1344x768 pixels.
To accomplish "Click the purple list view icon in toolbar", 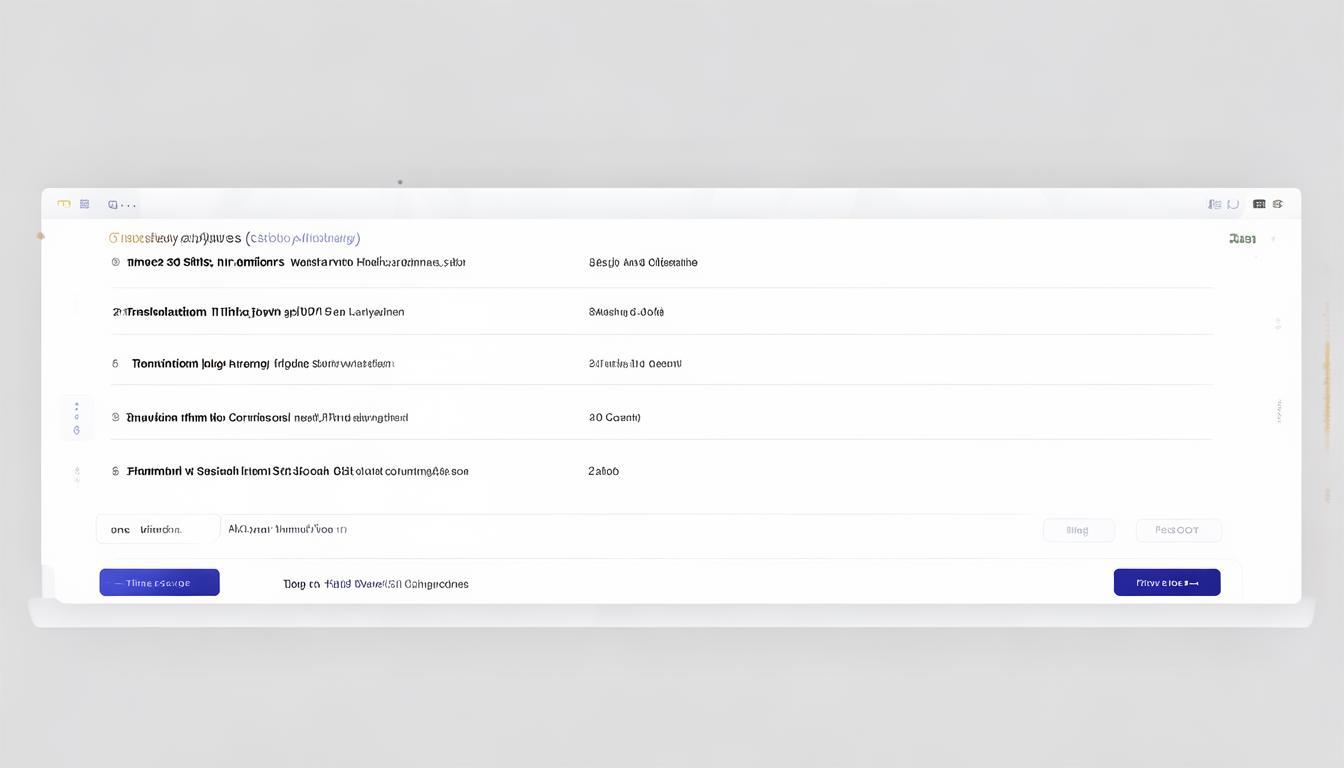I will coord(85,204).
